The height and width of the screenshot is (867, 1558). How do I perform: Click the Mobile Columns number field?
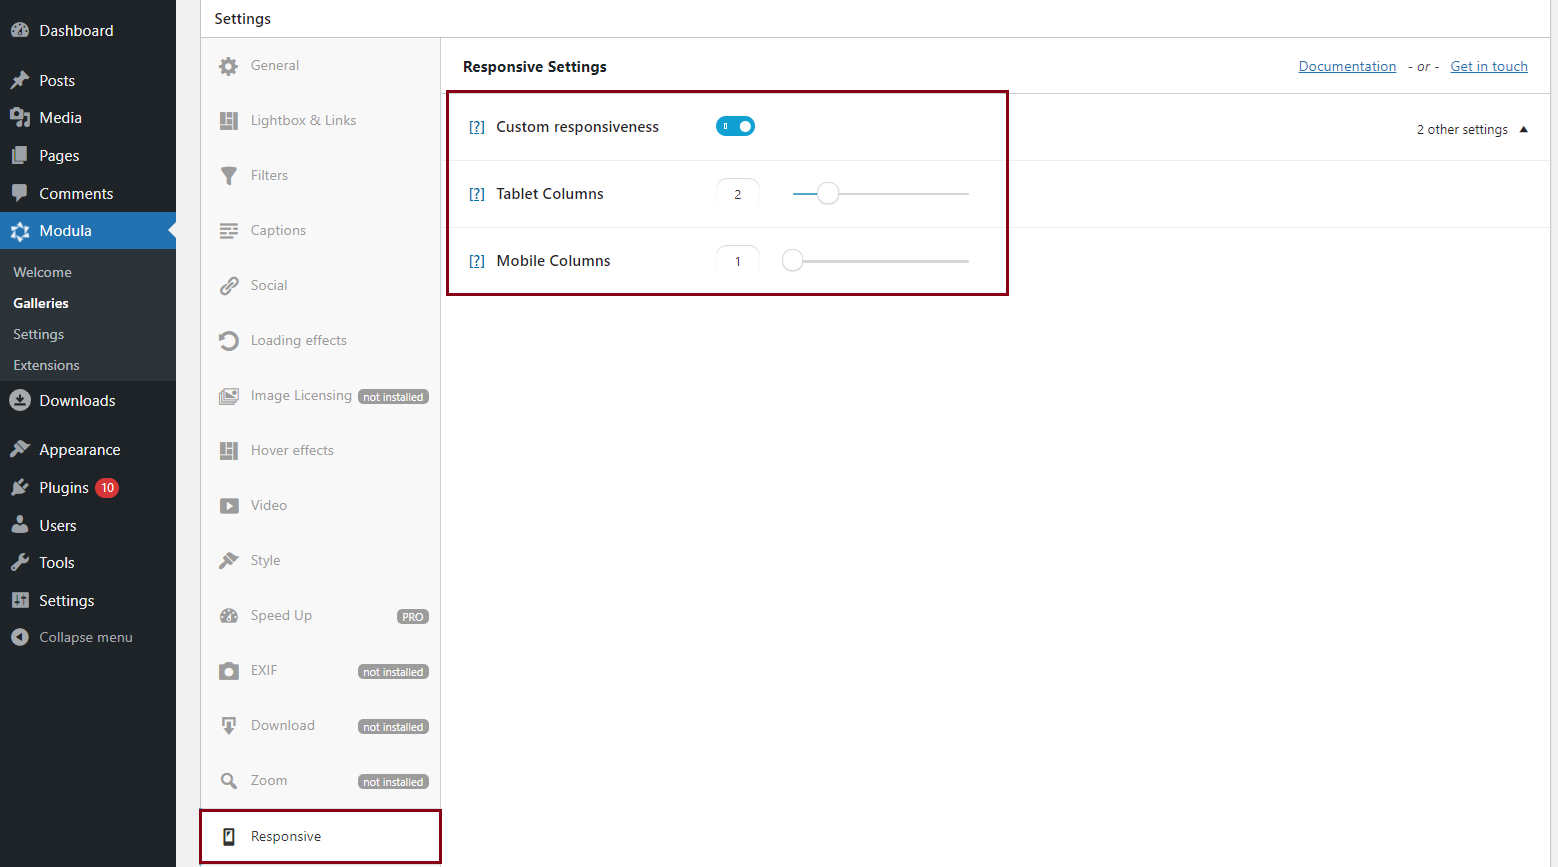(x=738, y=261)
